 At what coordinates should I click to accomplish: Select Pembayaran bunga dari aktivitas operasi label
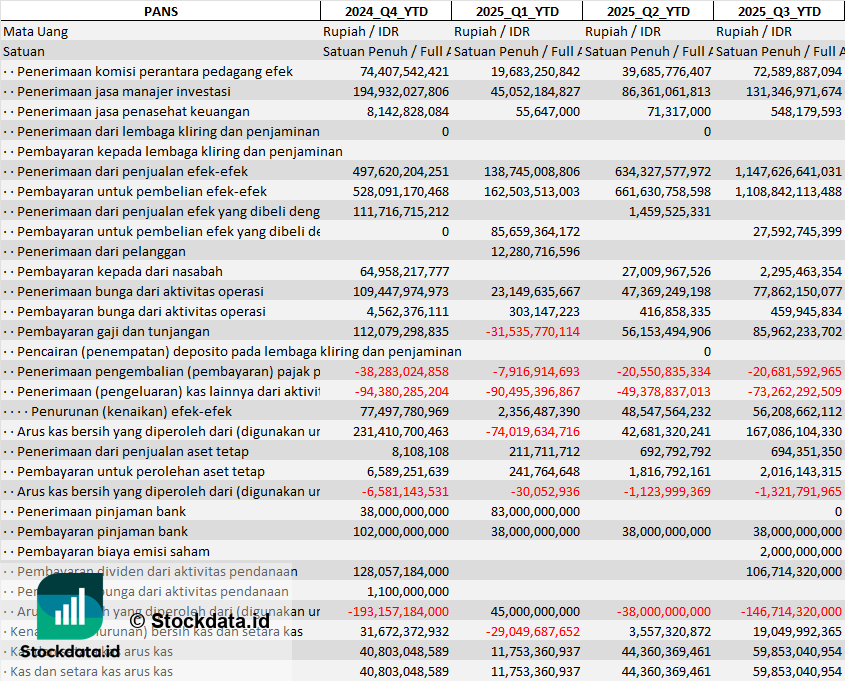(141, 311)
